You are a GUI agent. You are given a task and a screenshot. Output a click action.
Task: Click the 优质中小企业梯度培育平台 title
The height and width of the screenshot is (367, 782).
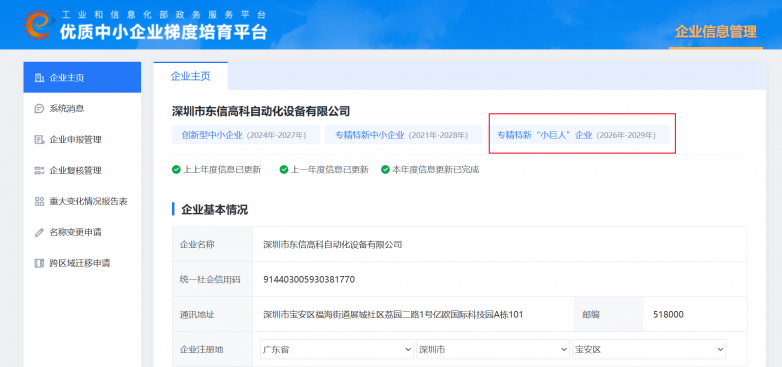[x=164, y=32]
